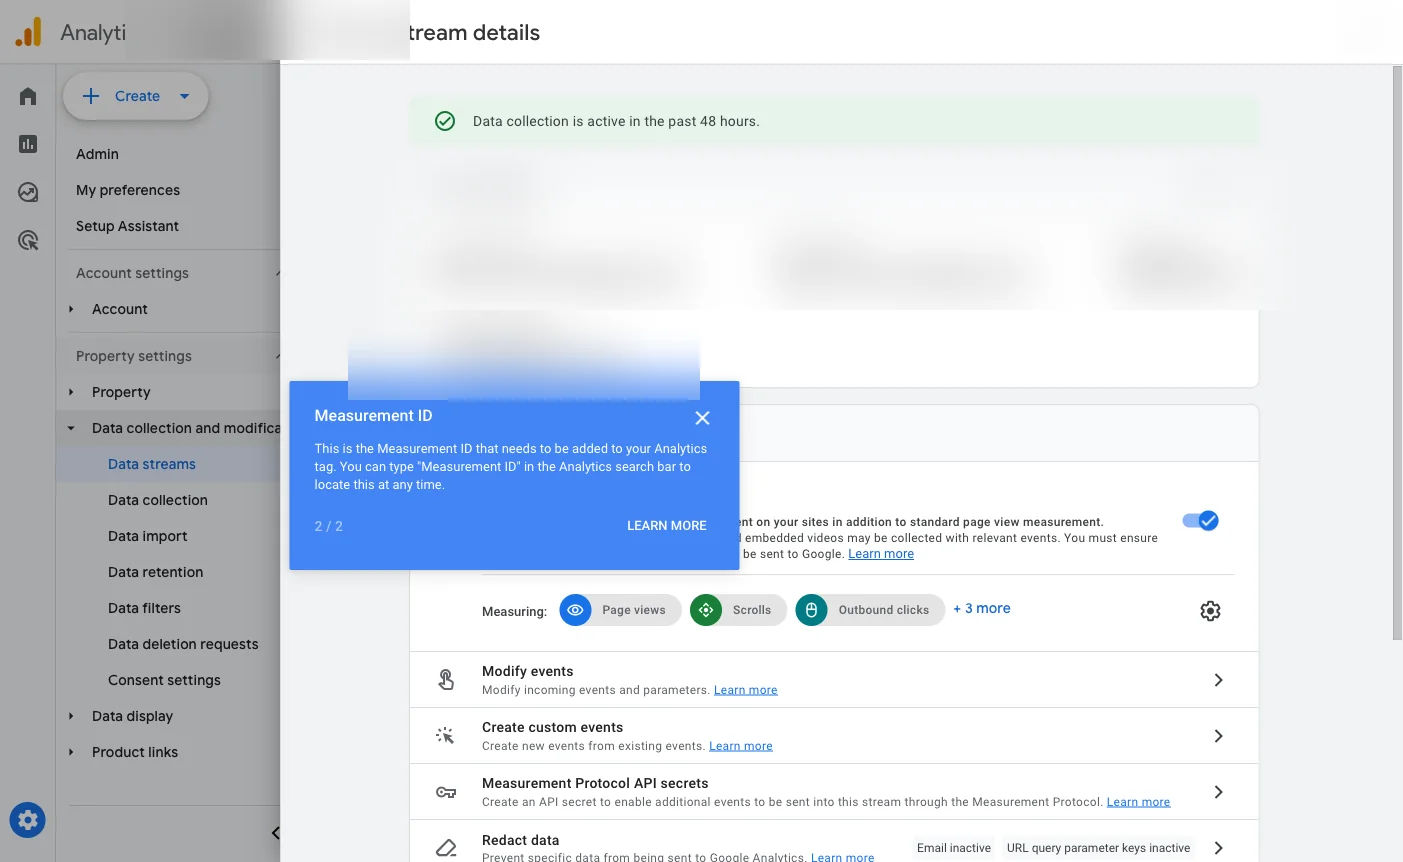This screenshot has width=1403, height=862.
Task: Open enhanced measurement settings gear
Action: coord(1210,611)
